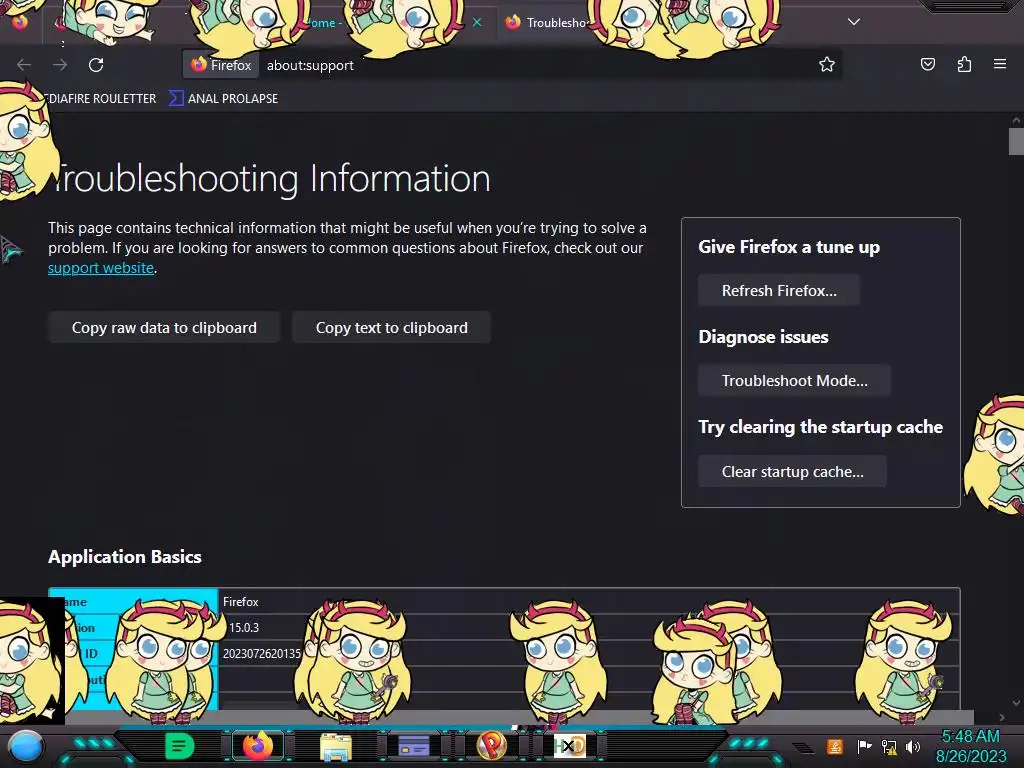Image resolution: width=1024 pixels, height=768 pixels.
Task: Click the network tray icon
Action: pyautogui.click(x=889, y=746)
